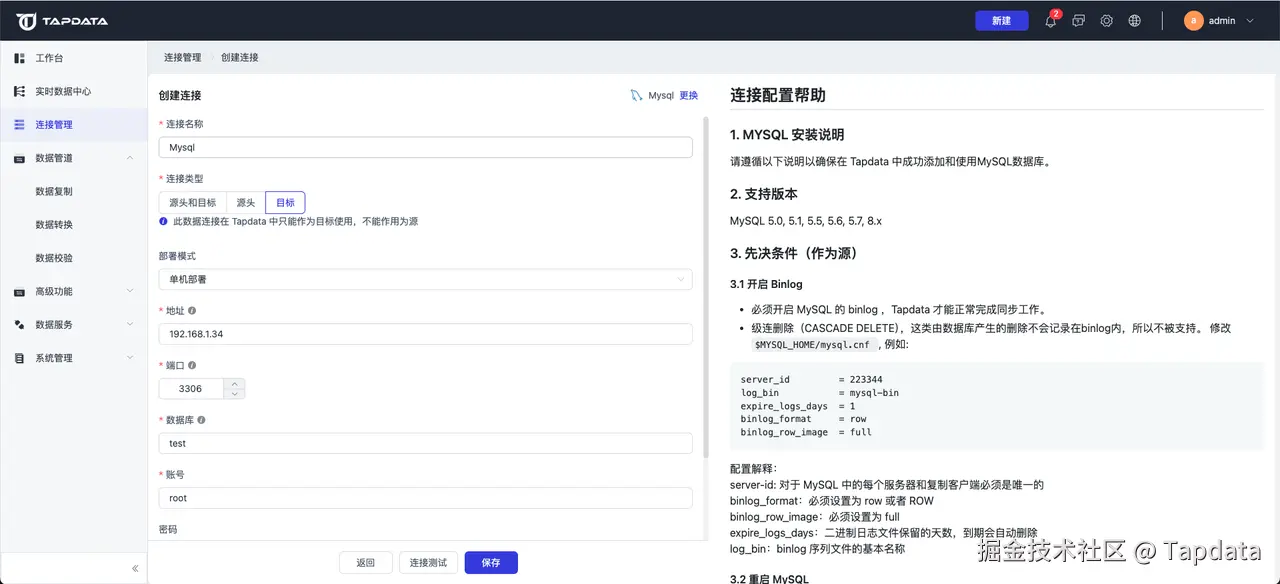
Task: Expand the 高级功能 menu chevron
Action: click(130, 291)
